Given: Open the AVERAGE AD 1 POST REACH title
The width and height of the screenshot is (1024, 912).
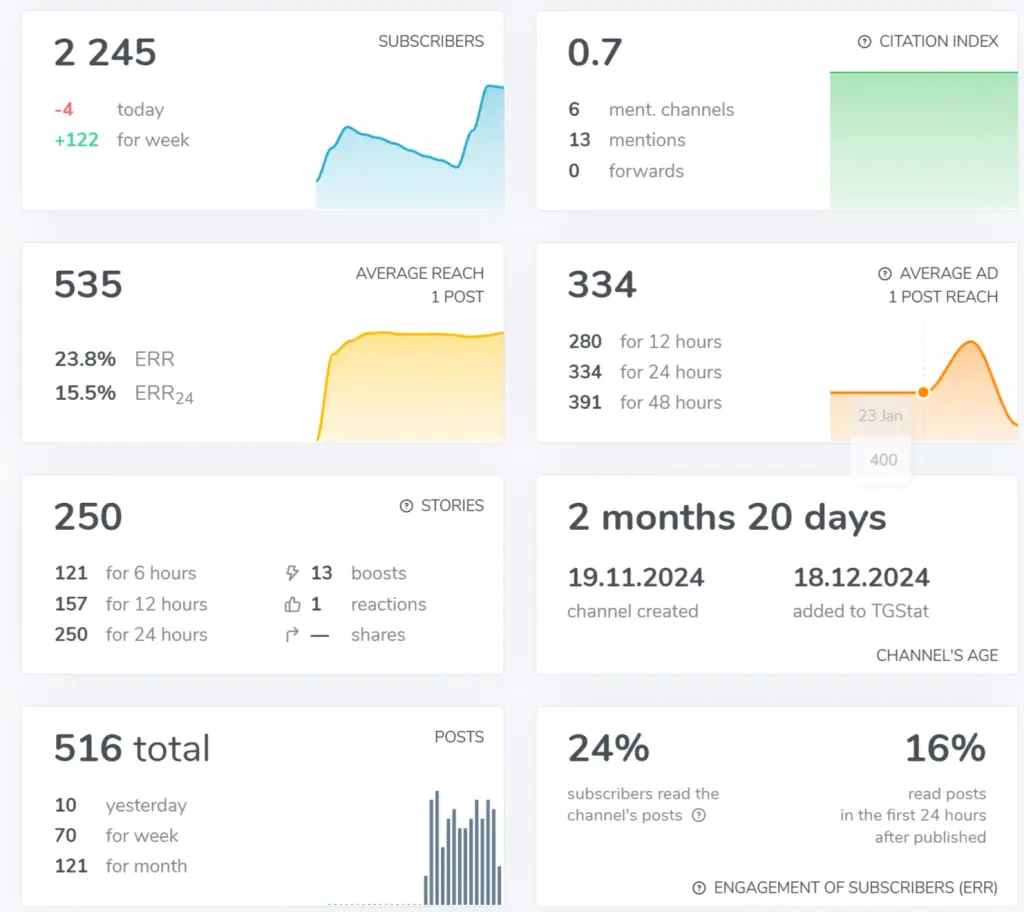Looking at the screenshot, I should (x=943, y=285).
